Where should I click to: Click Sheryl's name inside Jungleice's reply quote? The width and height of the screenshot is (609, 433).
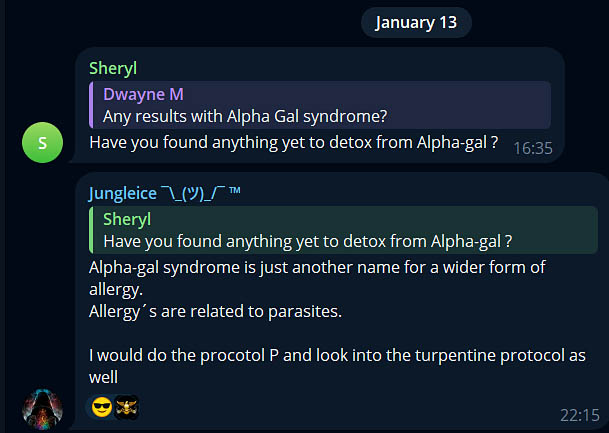127,220
